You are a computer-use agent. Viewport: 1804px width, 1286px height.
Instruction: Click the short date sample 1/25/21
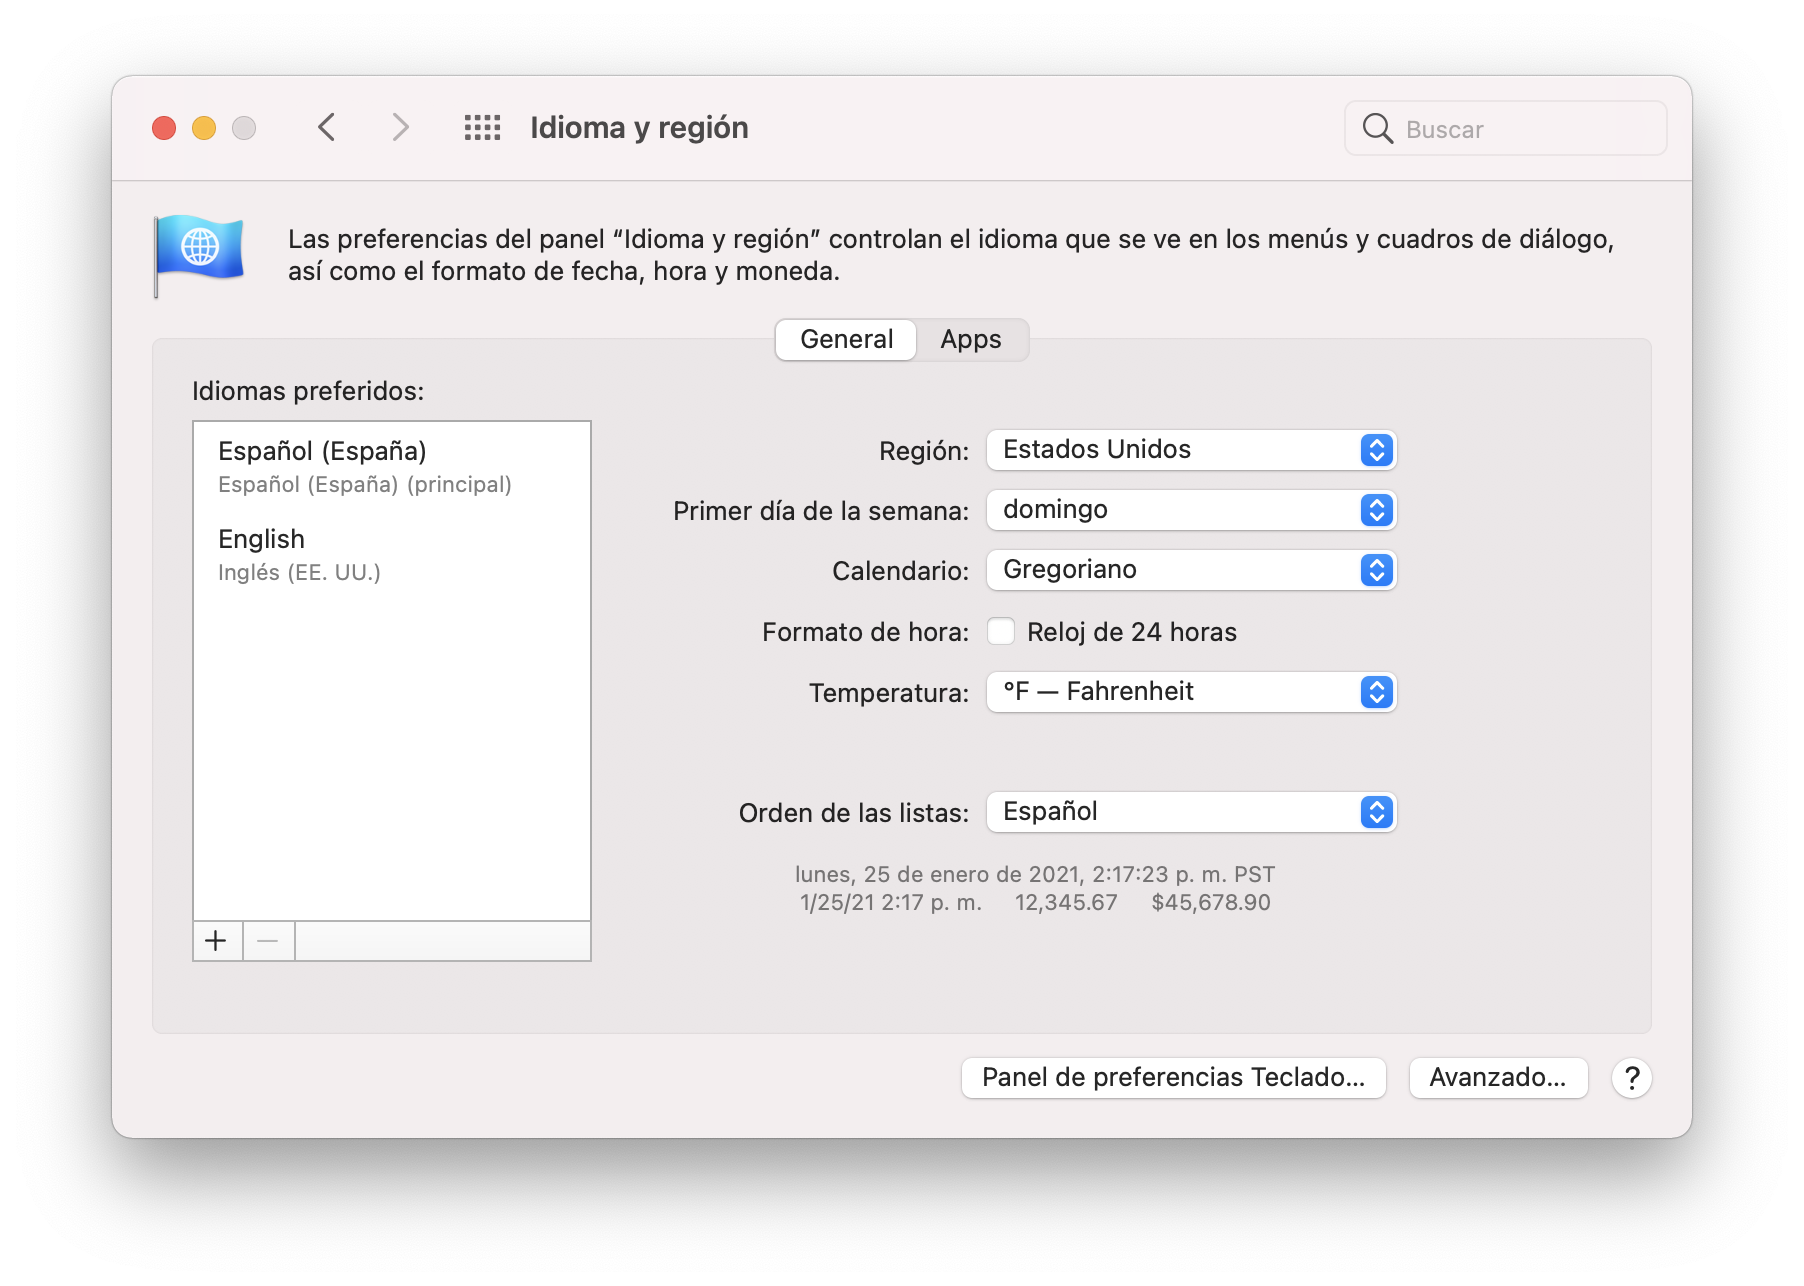coord(891,903)
